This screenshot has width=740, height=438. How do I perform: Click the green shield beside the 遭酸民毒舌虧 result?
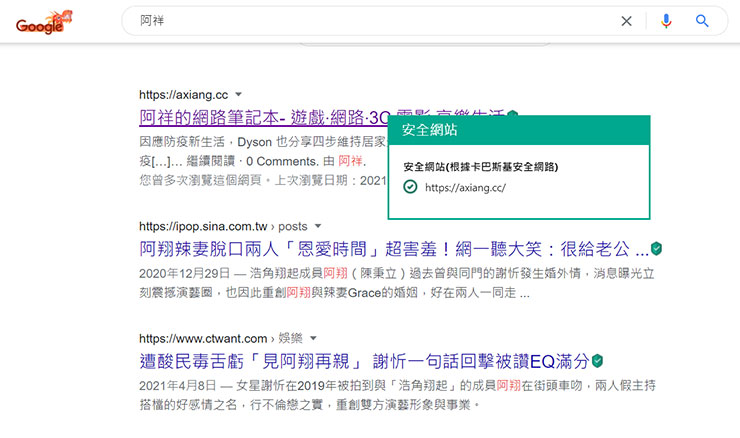[x=597, y=360]
